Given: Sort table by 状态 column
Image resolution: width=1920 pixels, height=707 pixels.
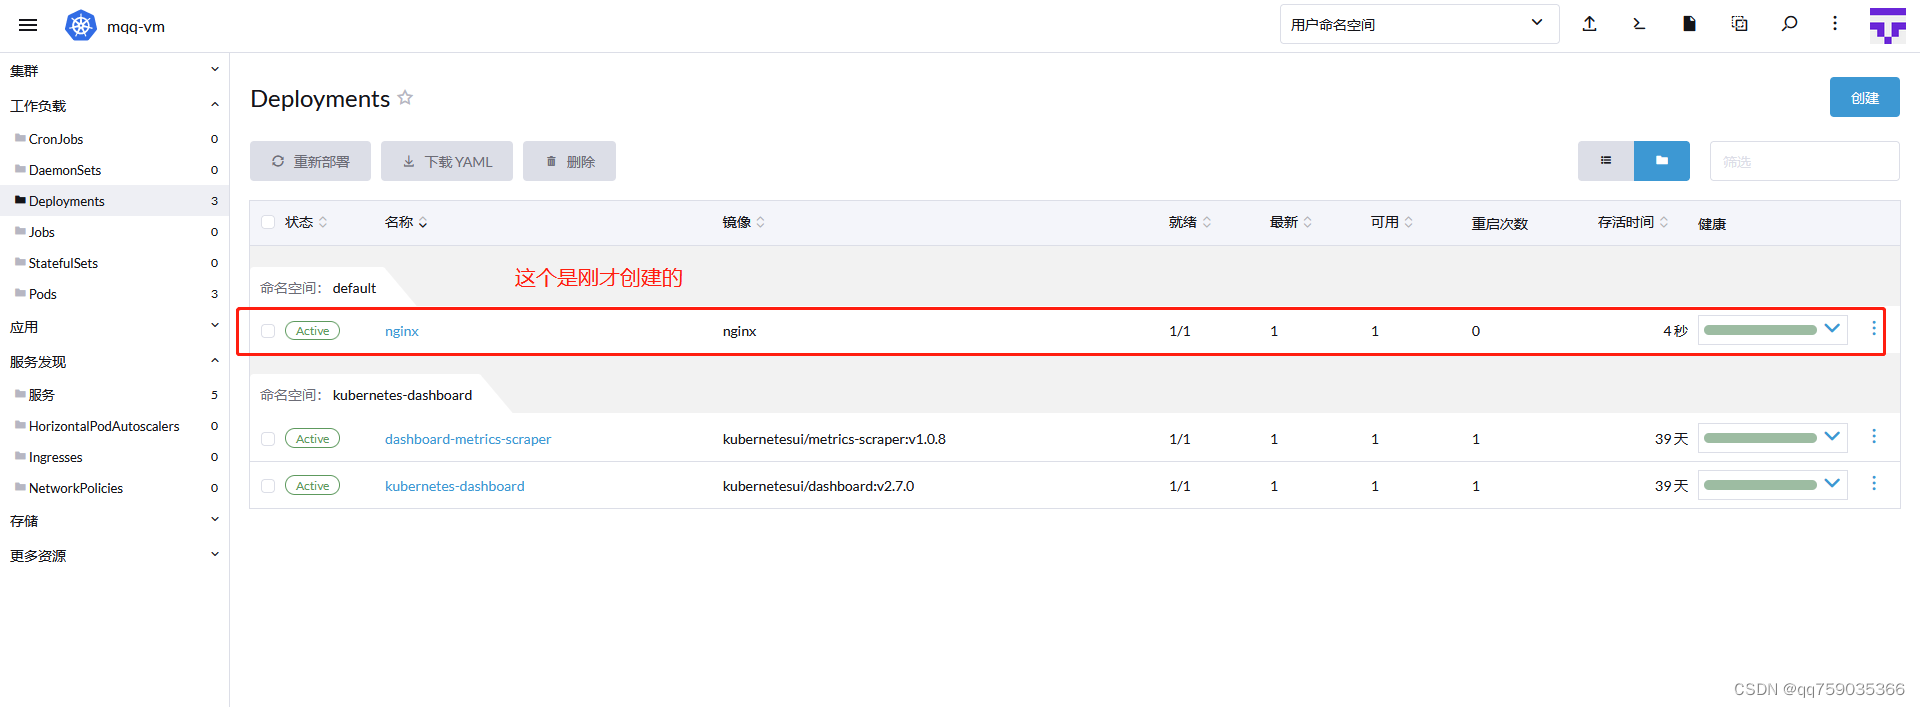Looking at the screenshot, I should 306,222.
